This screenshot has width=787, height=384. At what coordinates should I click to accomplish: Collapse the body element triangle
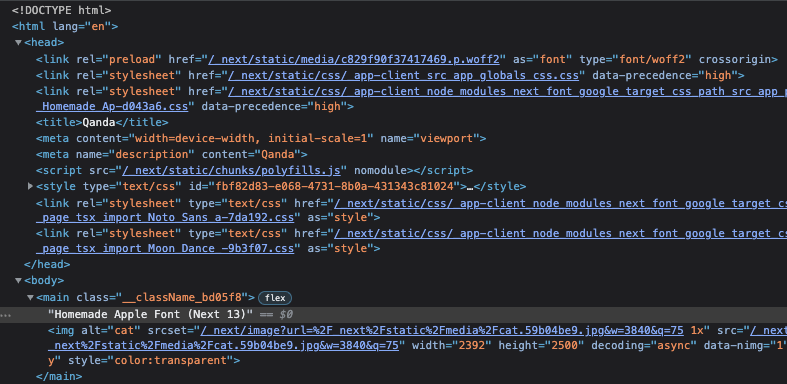tap(19, 281)
